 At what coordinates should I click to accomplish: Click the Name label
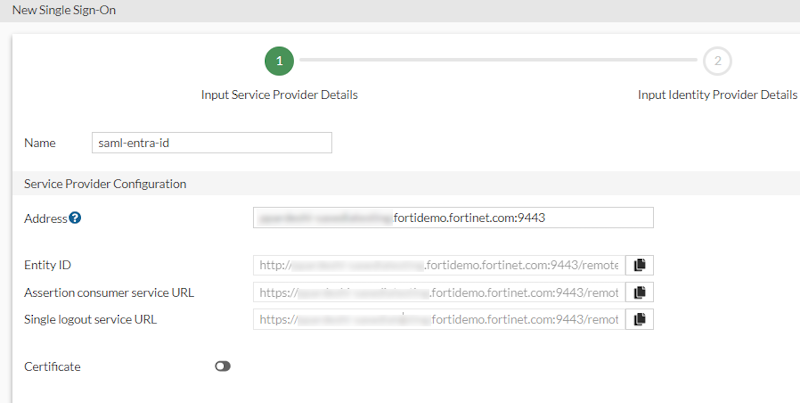[40, 143]
